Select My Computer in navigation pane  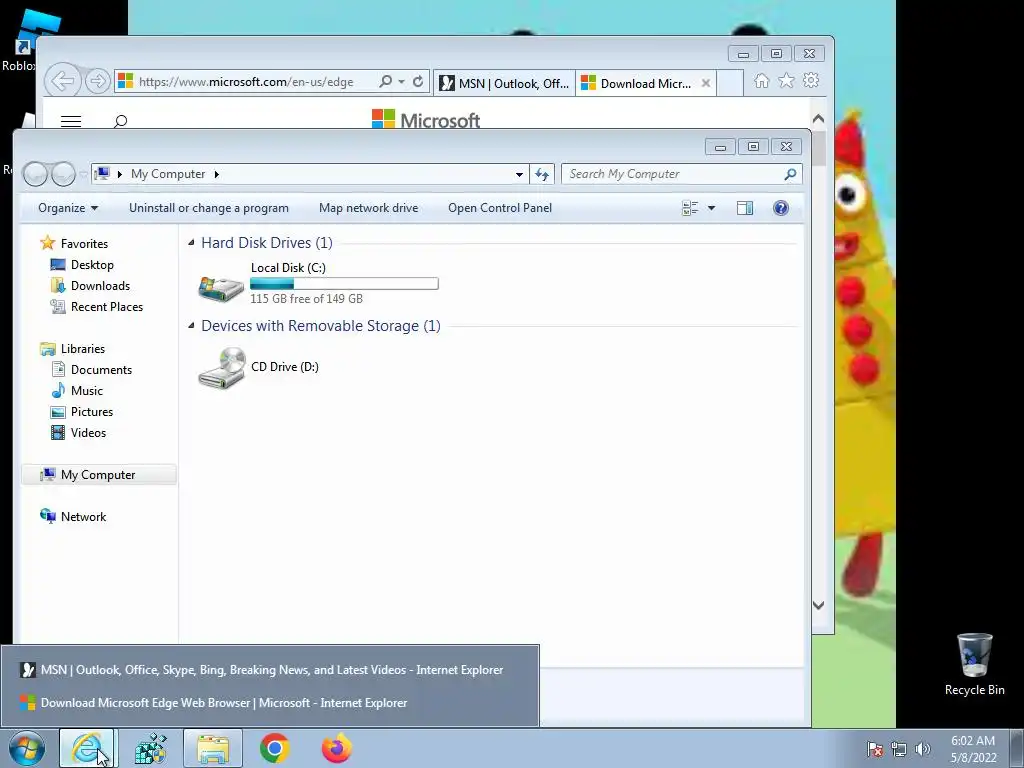98,475
